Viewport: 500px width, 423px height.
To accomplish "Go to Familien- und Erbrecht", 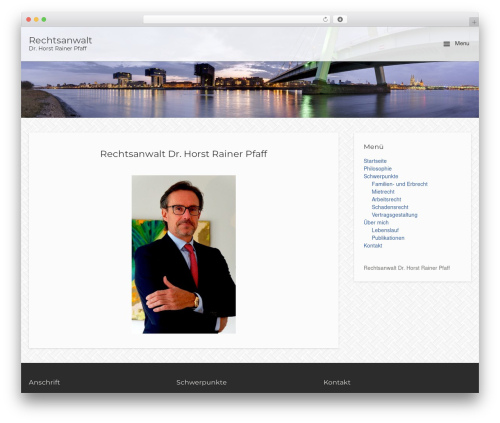I will tap(399, 184).
